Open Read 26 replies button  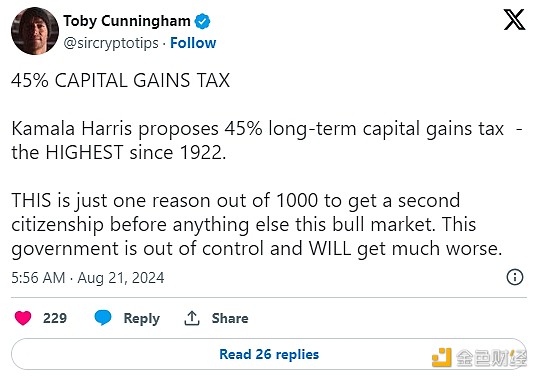tap(269, 354)
